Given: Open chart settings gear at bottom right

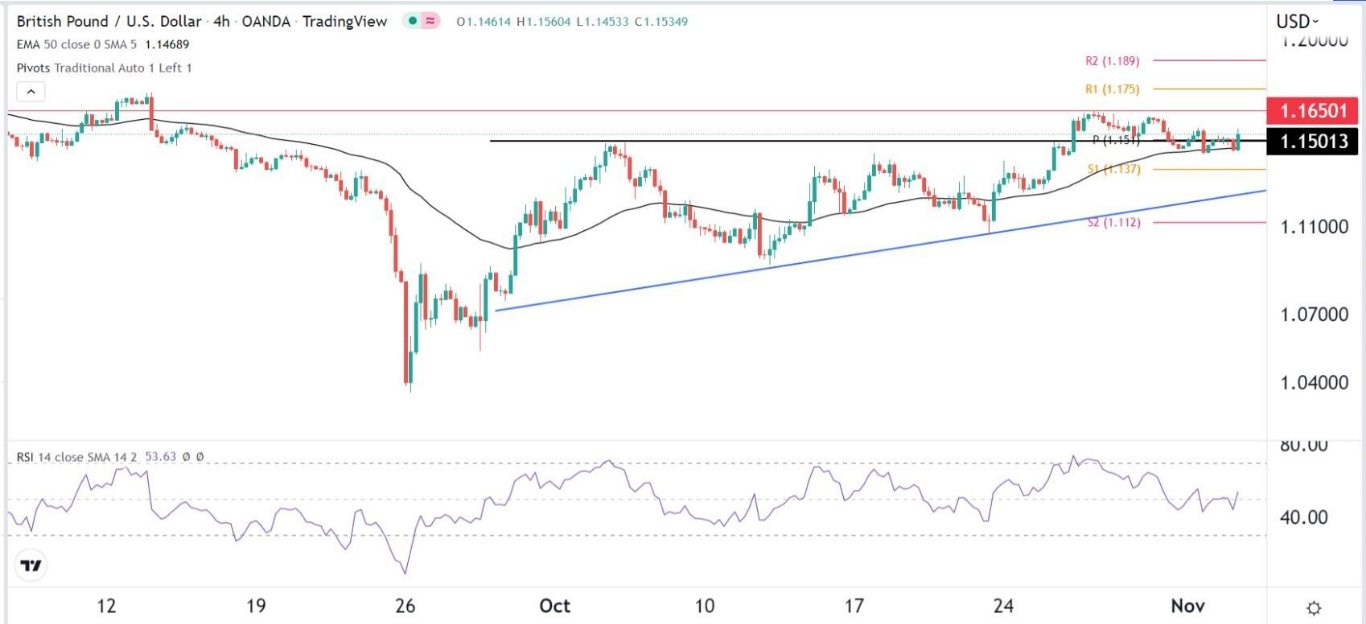Looking at the screenshot, I should (x=1314, y=608).
